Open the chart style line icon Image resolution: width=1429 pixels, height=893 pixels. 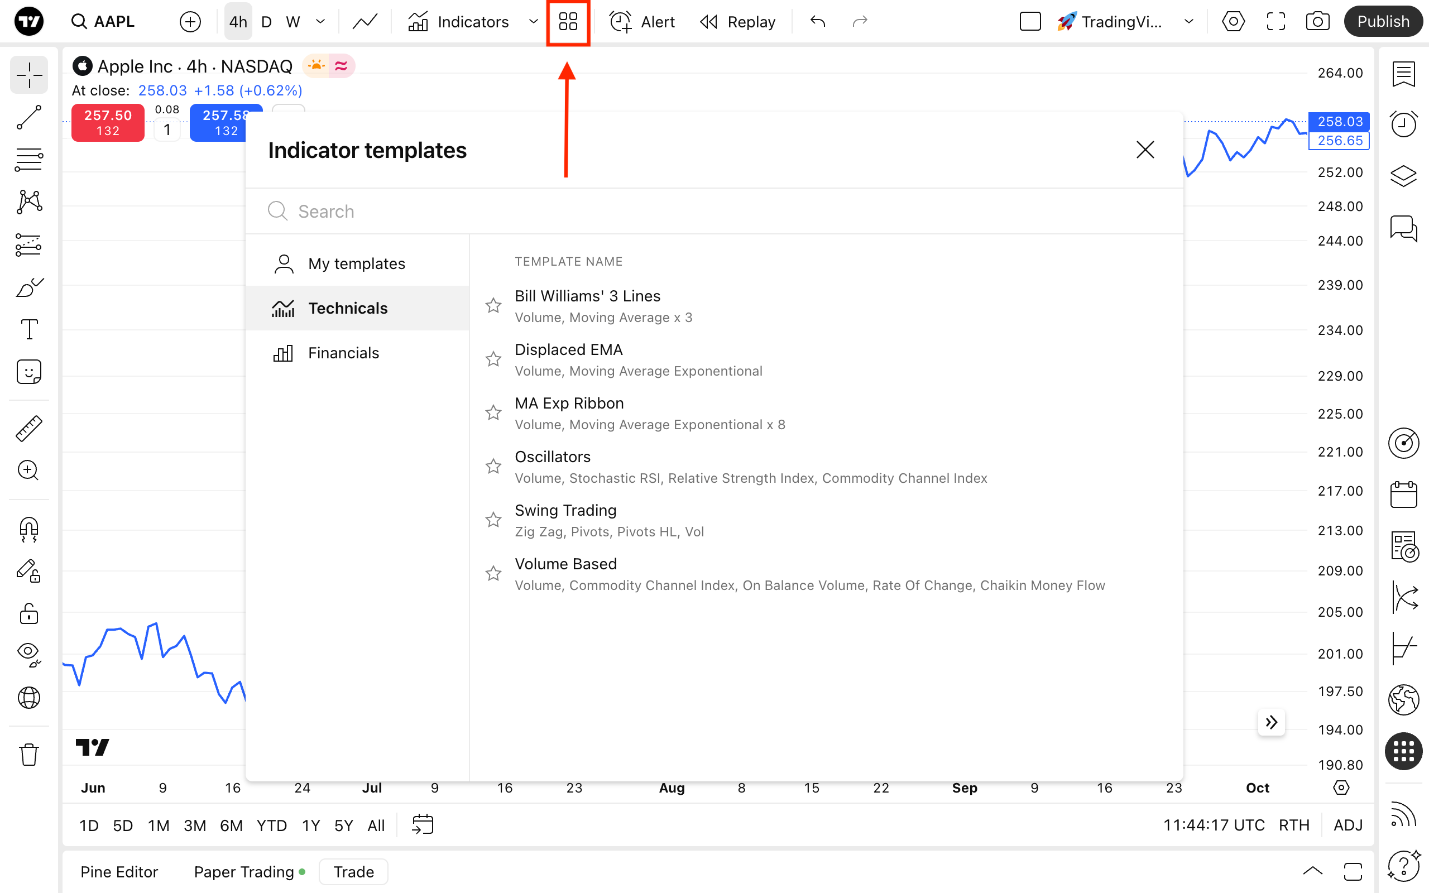365,21
